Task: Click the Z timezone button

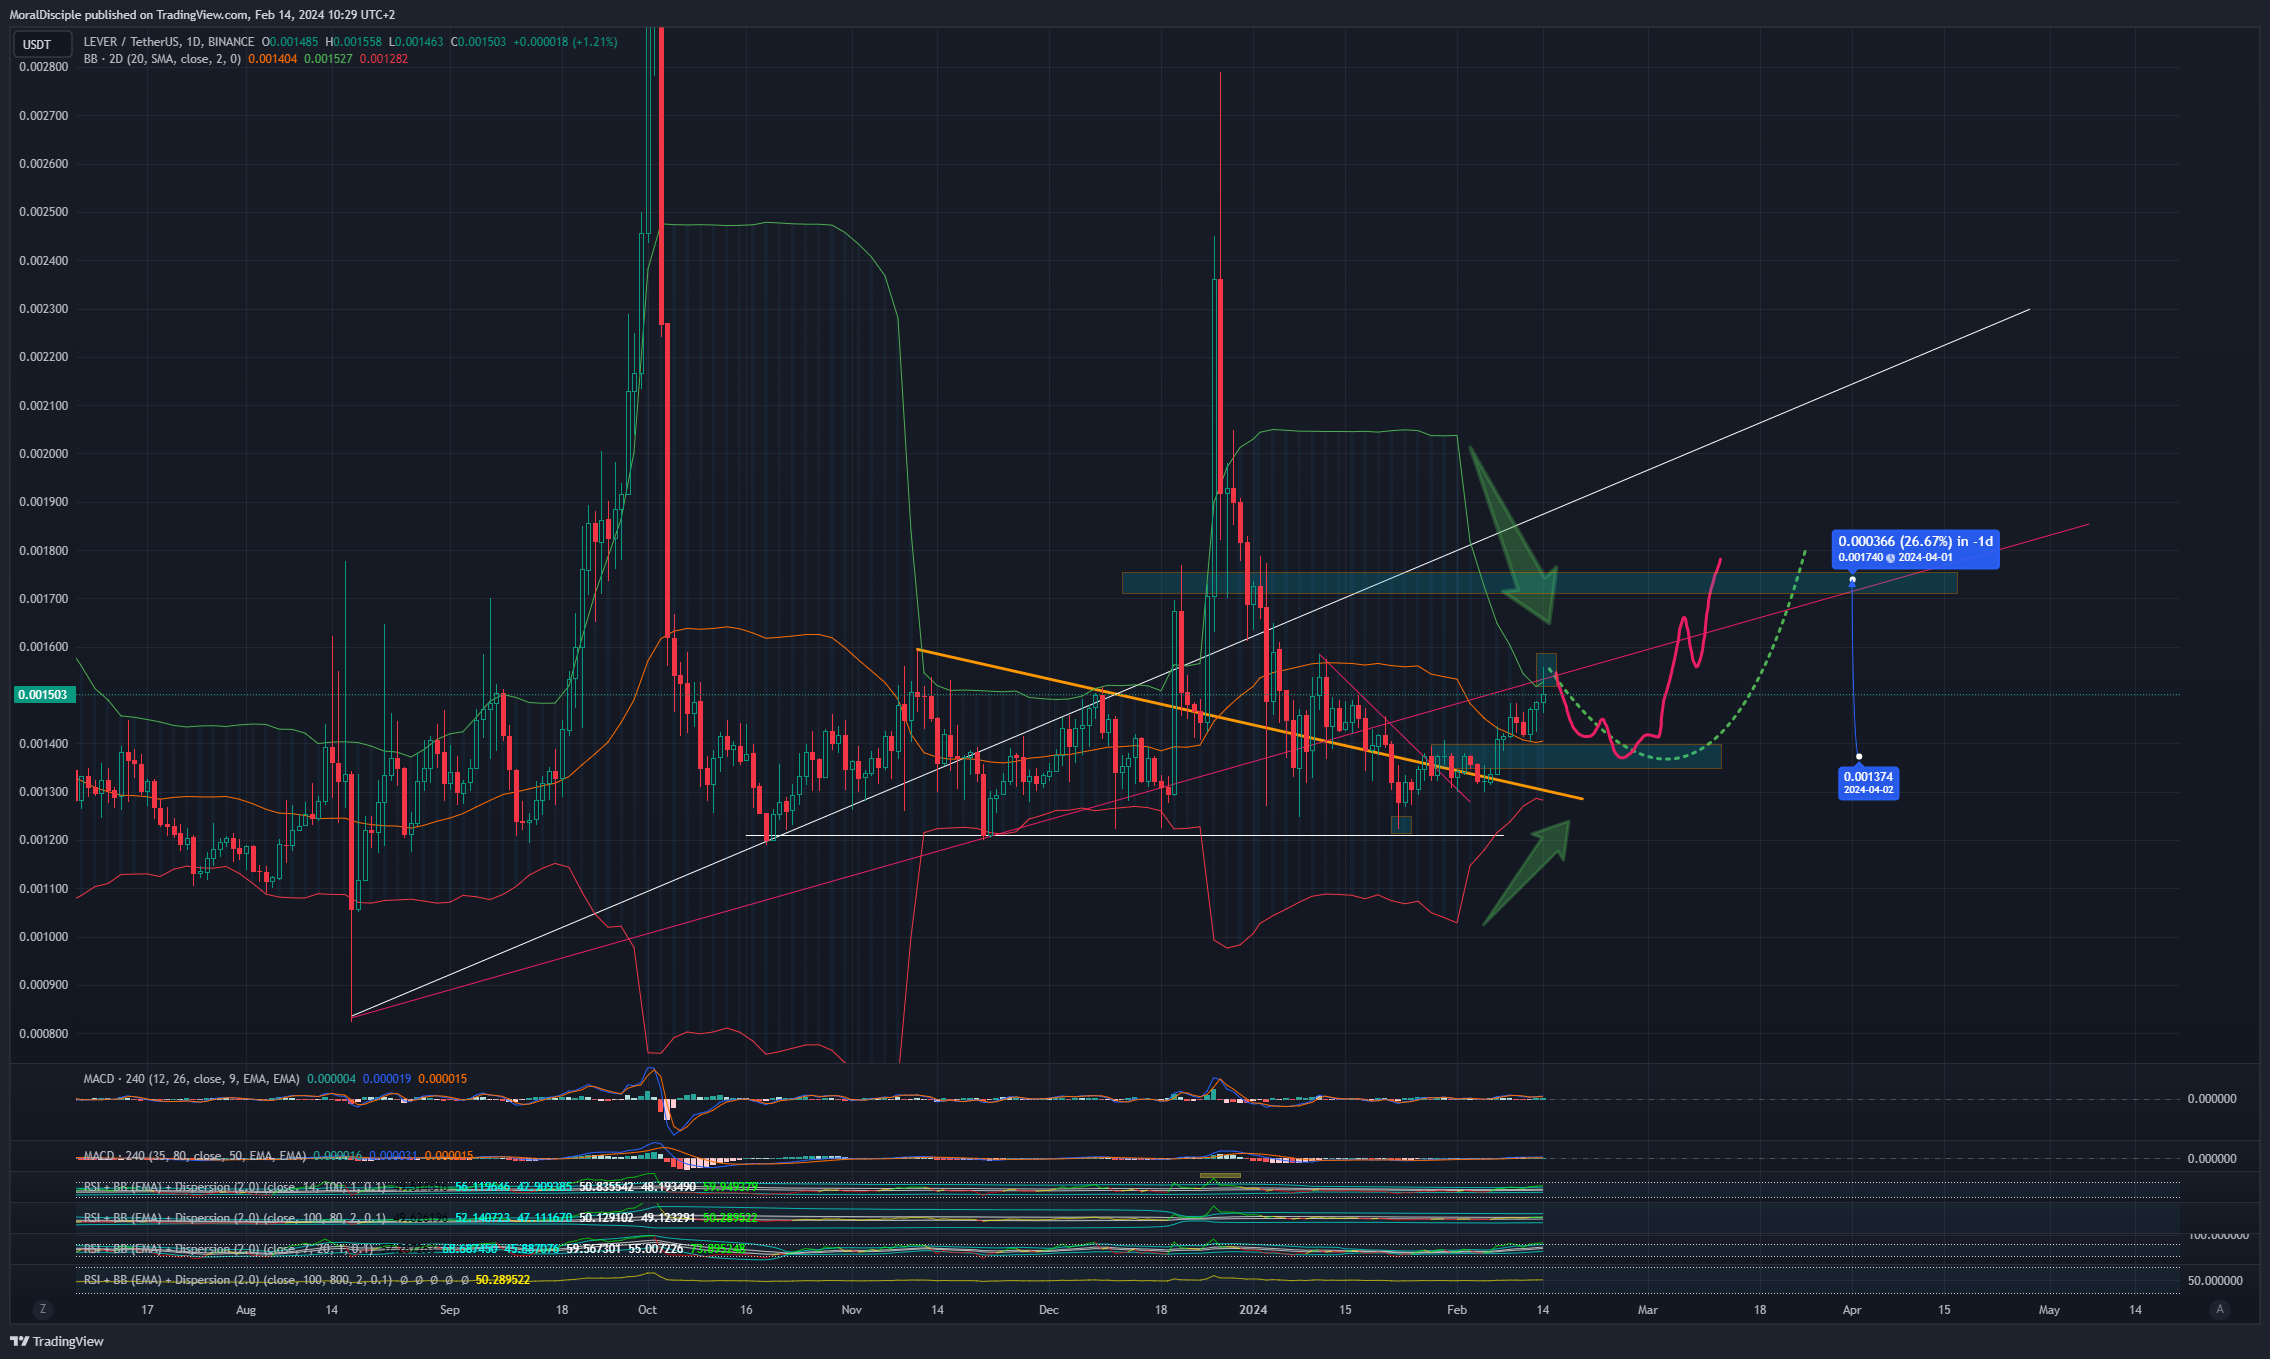Action: coord(42,1309)
